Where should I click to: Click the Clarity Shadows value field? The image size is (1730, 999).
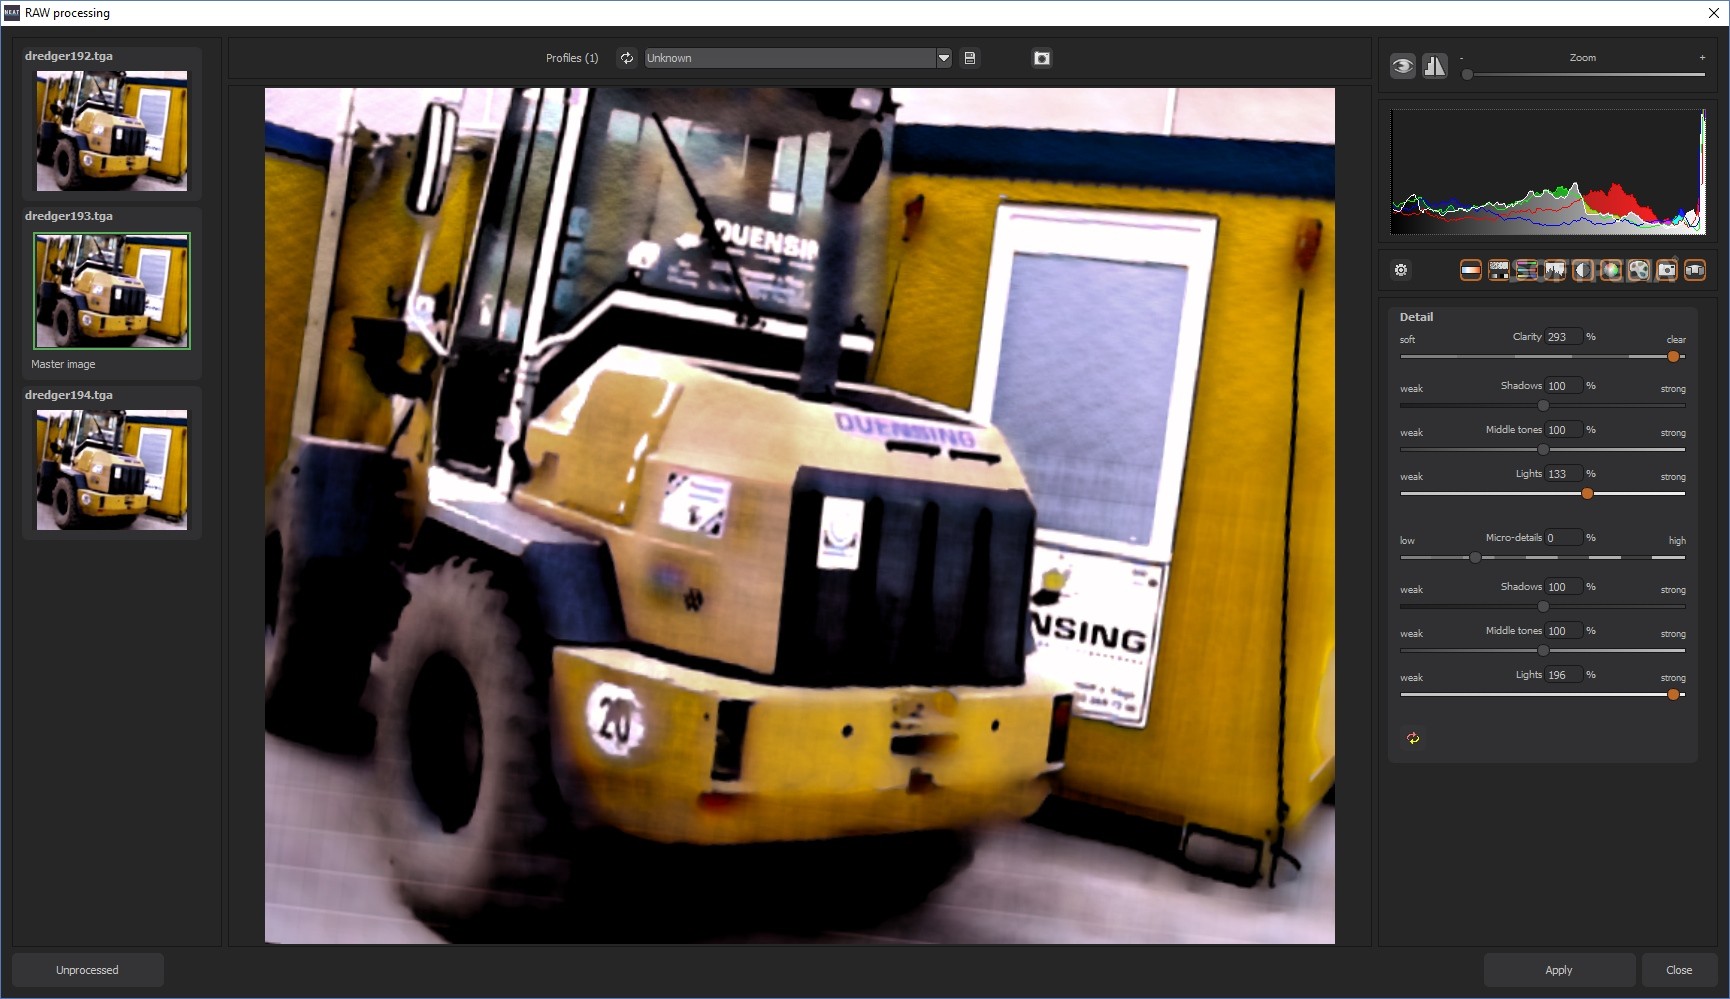click(x=1563, y=386)
